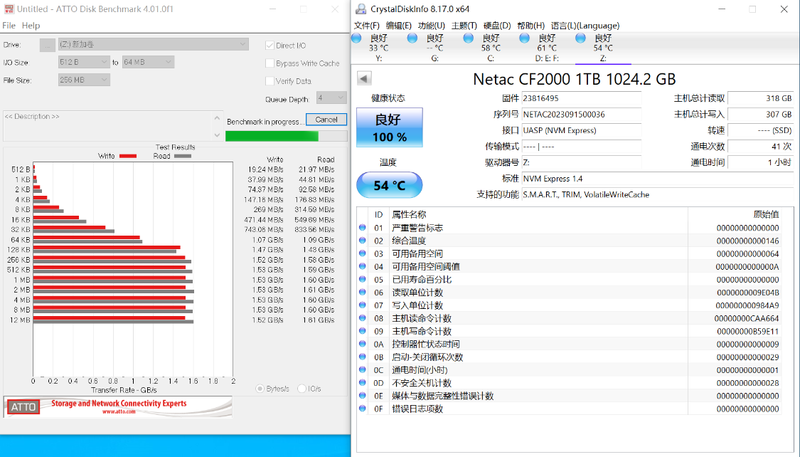Image resolution: width=800 pixels, height=457 pixels.
Task: Toggle the Direct I/O checkbox
Action: [269, 45]
